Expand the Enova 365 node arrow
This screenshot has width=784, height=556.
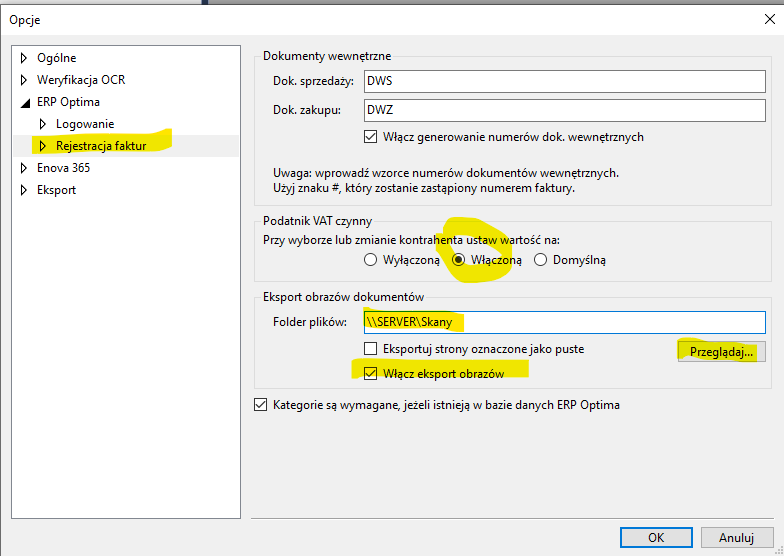coord(24,168)
